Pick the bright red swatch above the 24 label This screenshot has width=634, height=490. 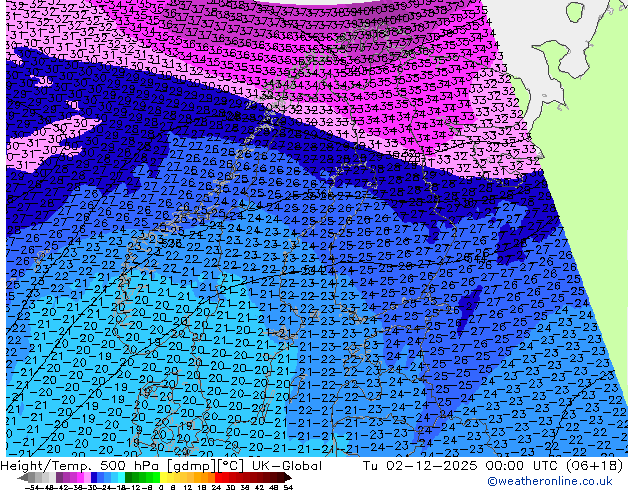[218, 478]
